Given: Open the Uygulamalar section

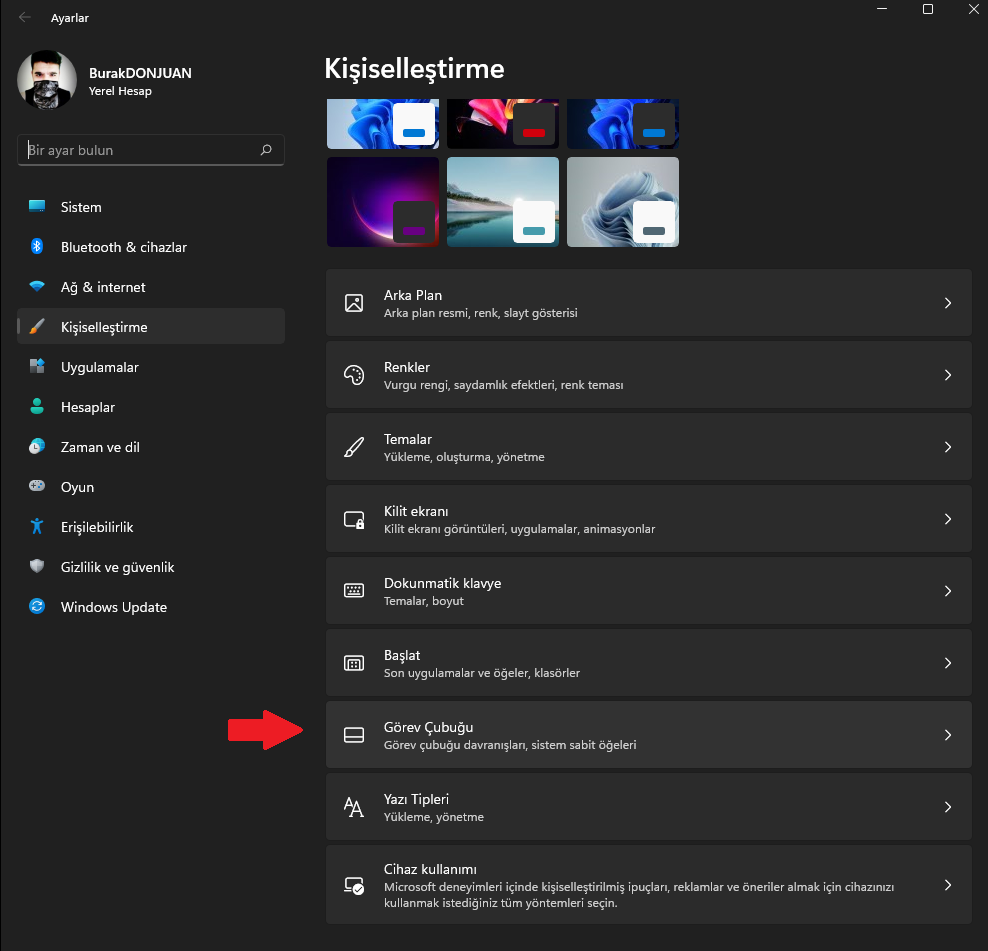Looking at the screenshot, I should pos(99,367).
